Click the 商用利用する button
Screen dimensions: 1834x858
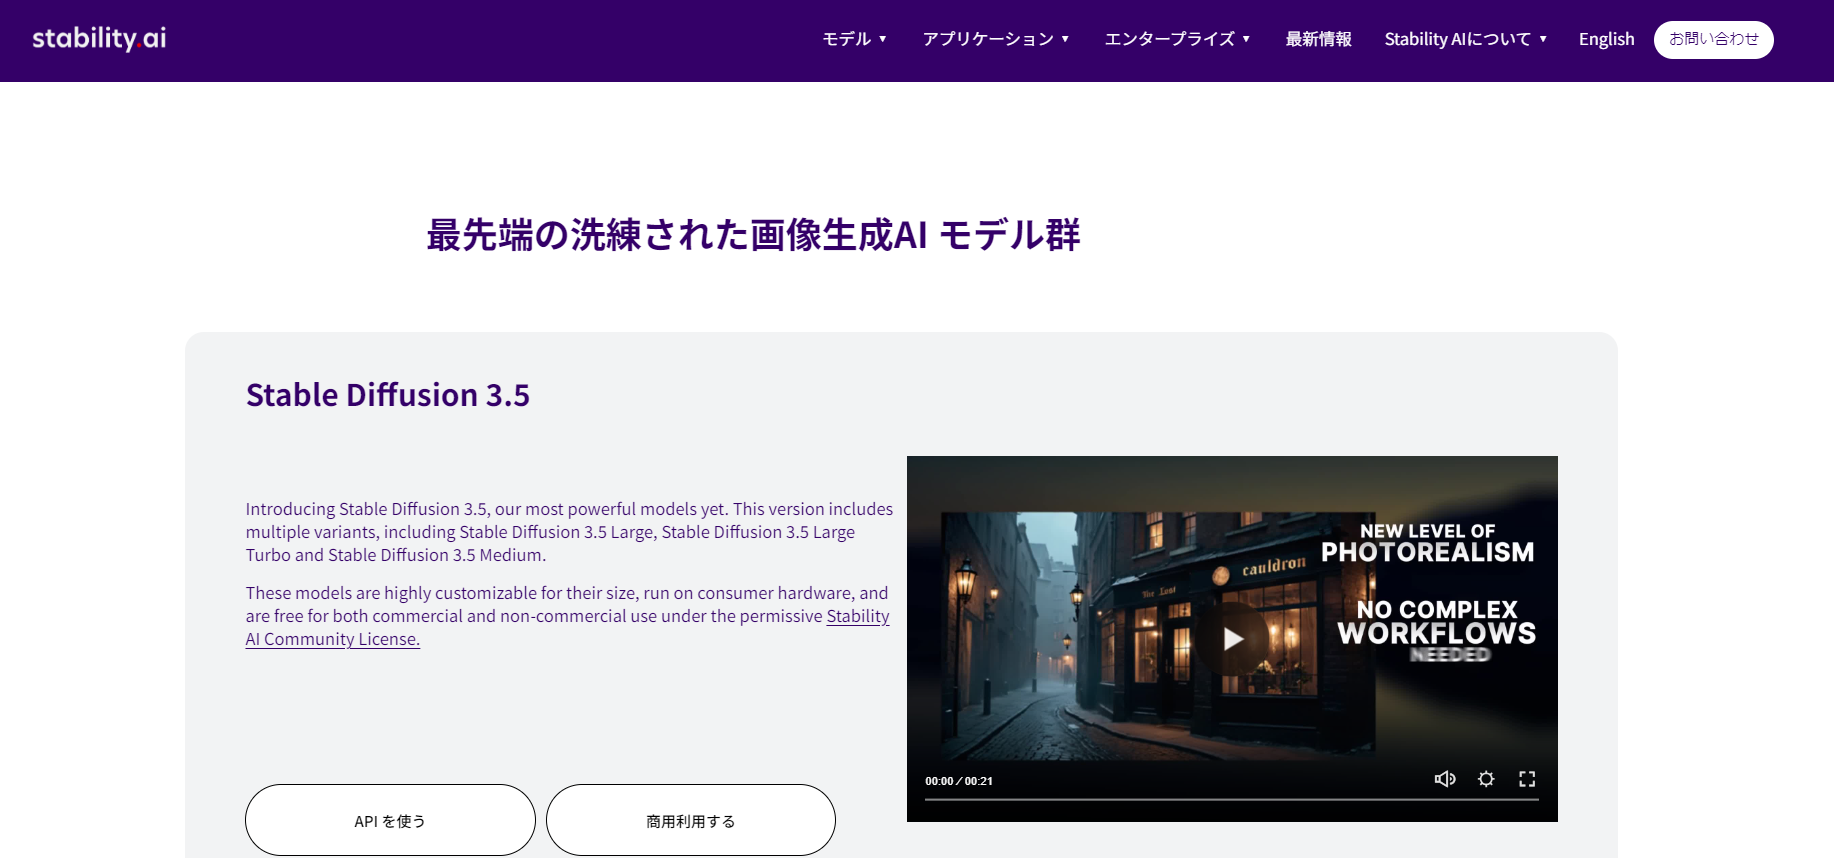pos(691,820)
